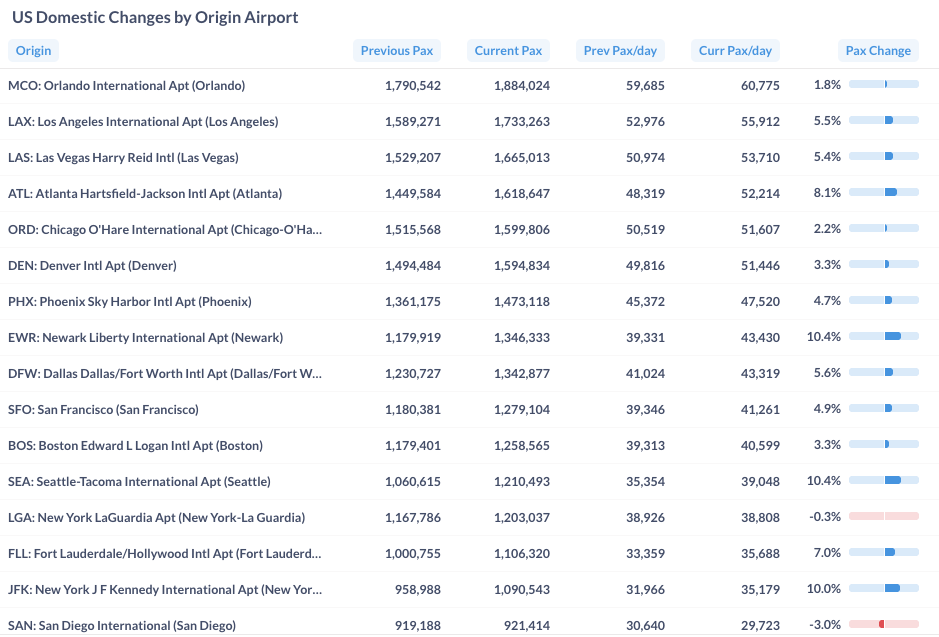The image size is (939, 637).
Task: Select the MCO Orlando International row
Action: 126,86
